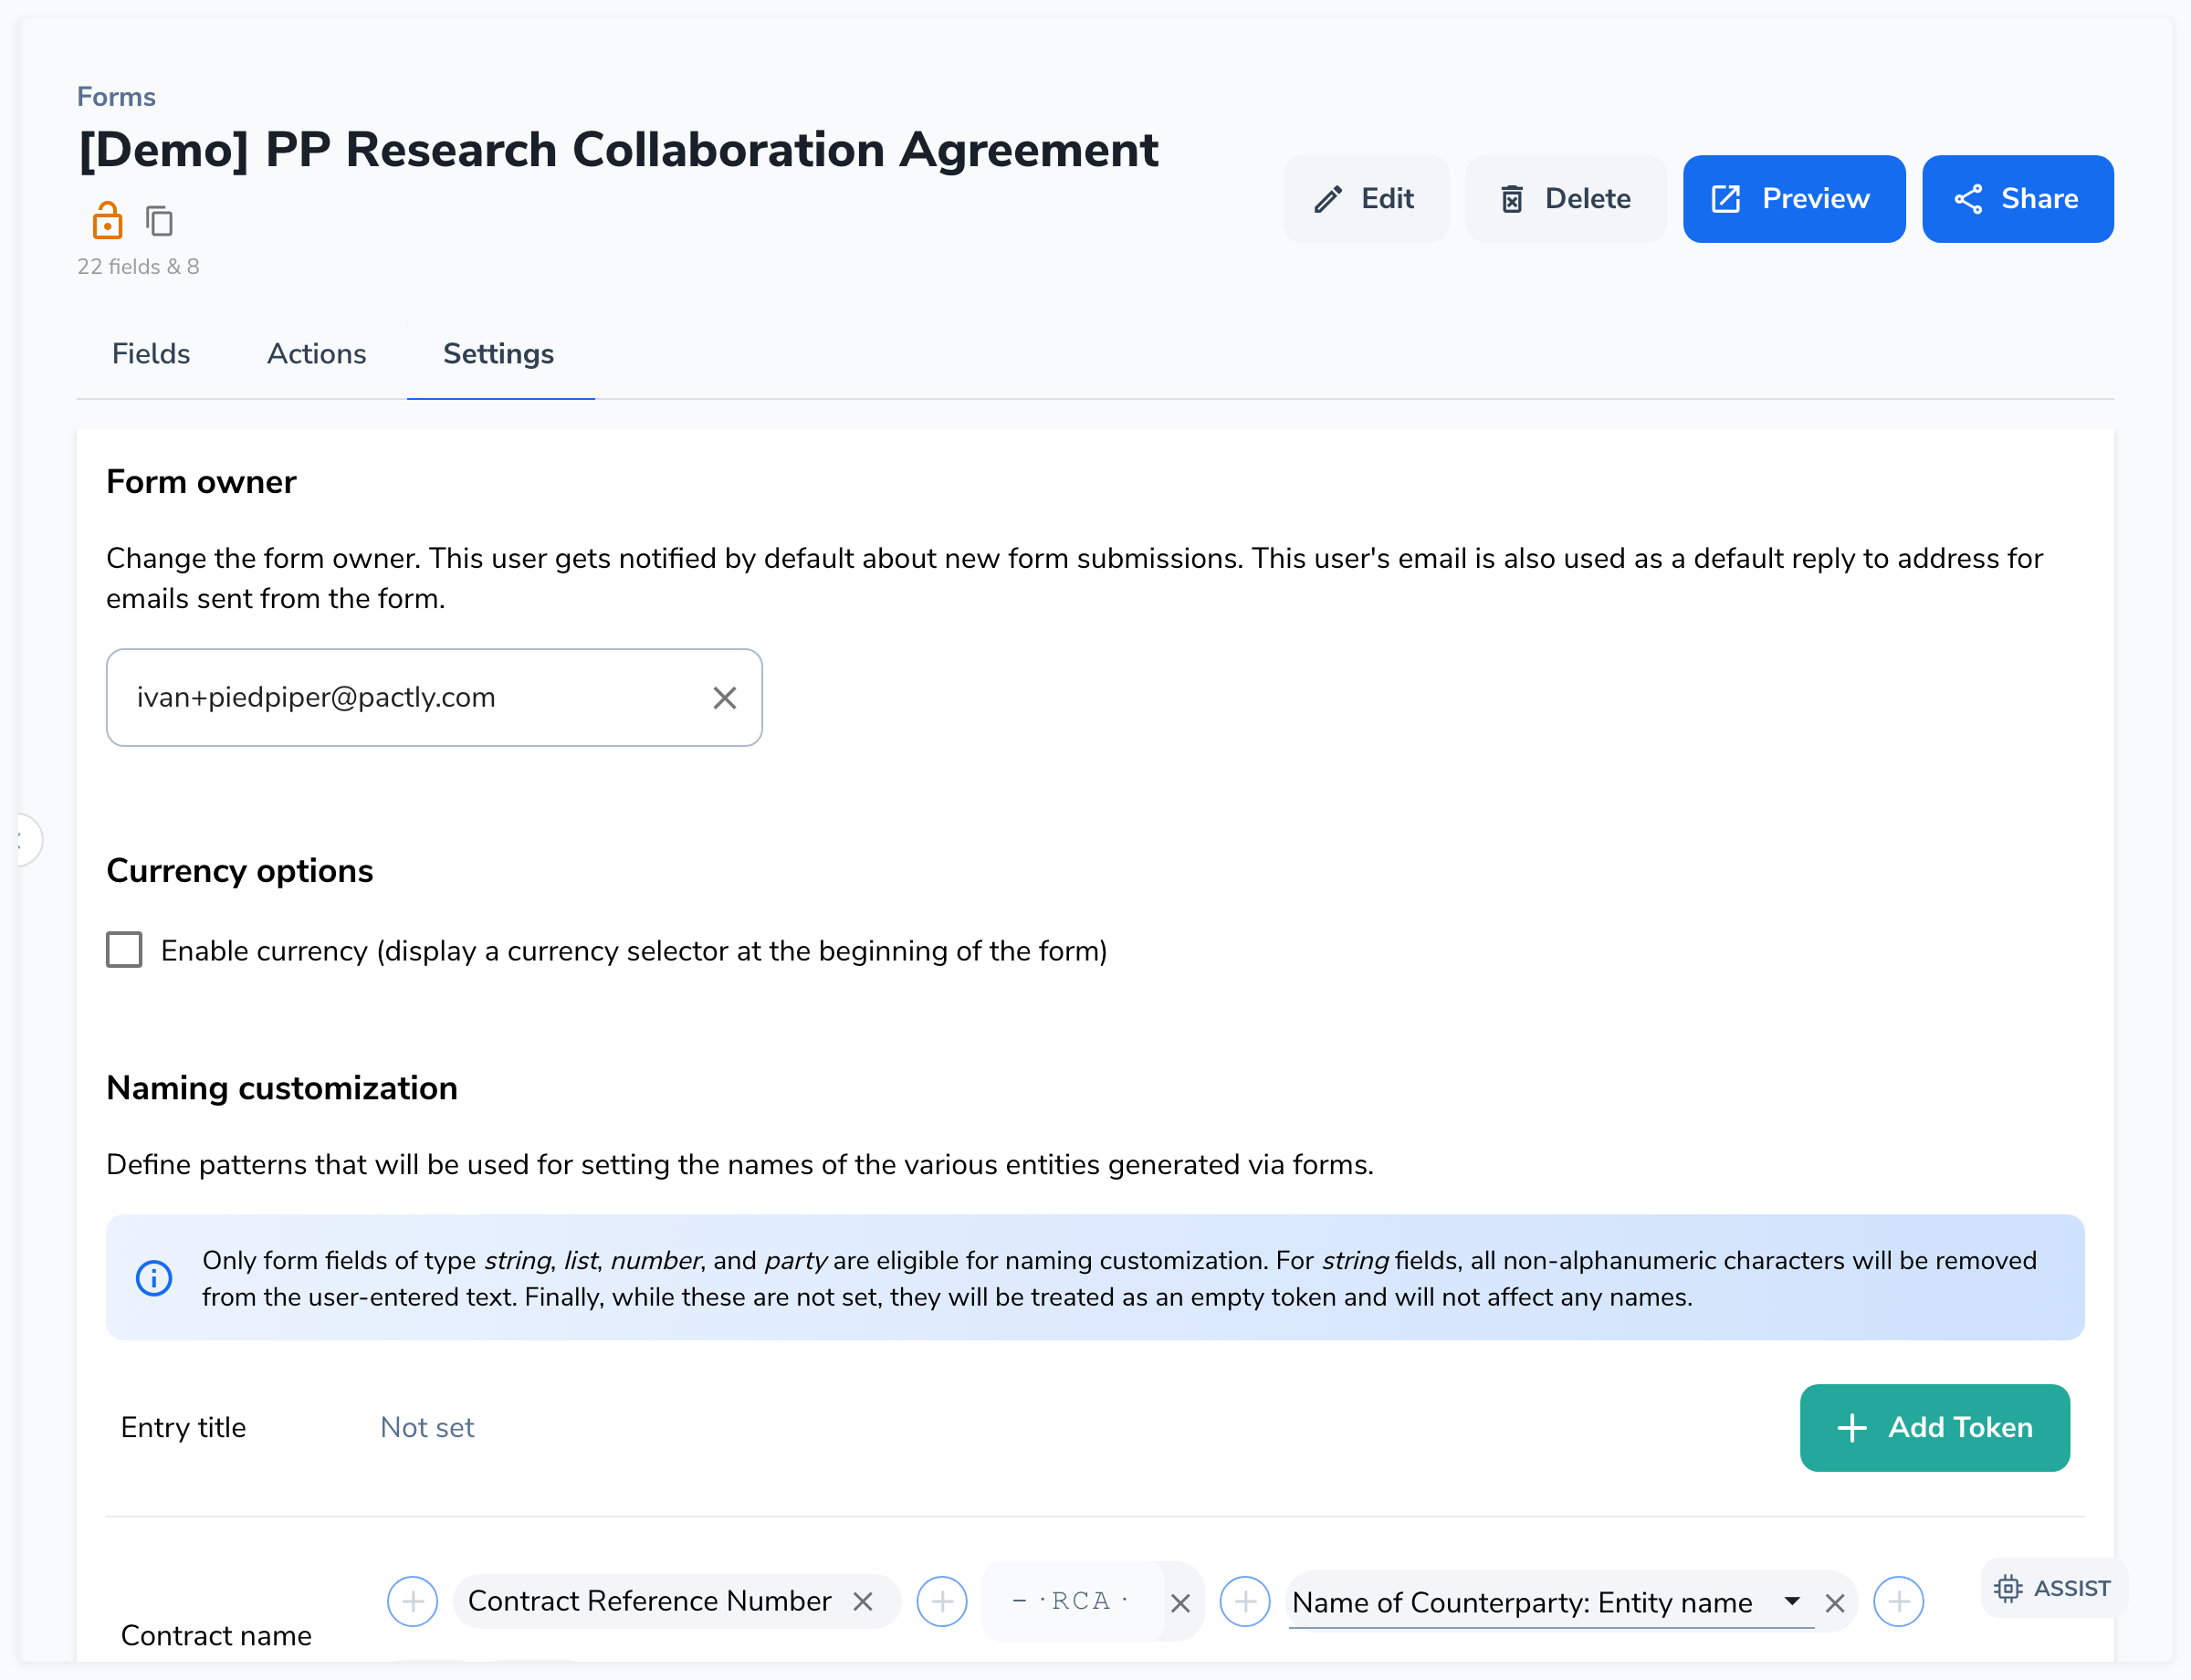Click the form owner email field

point(434,698)
